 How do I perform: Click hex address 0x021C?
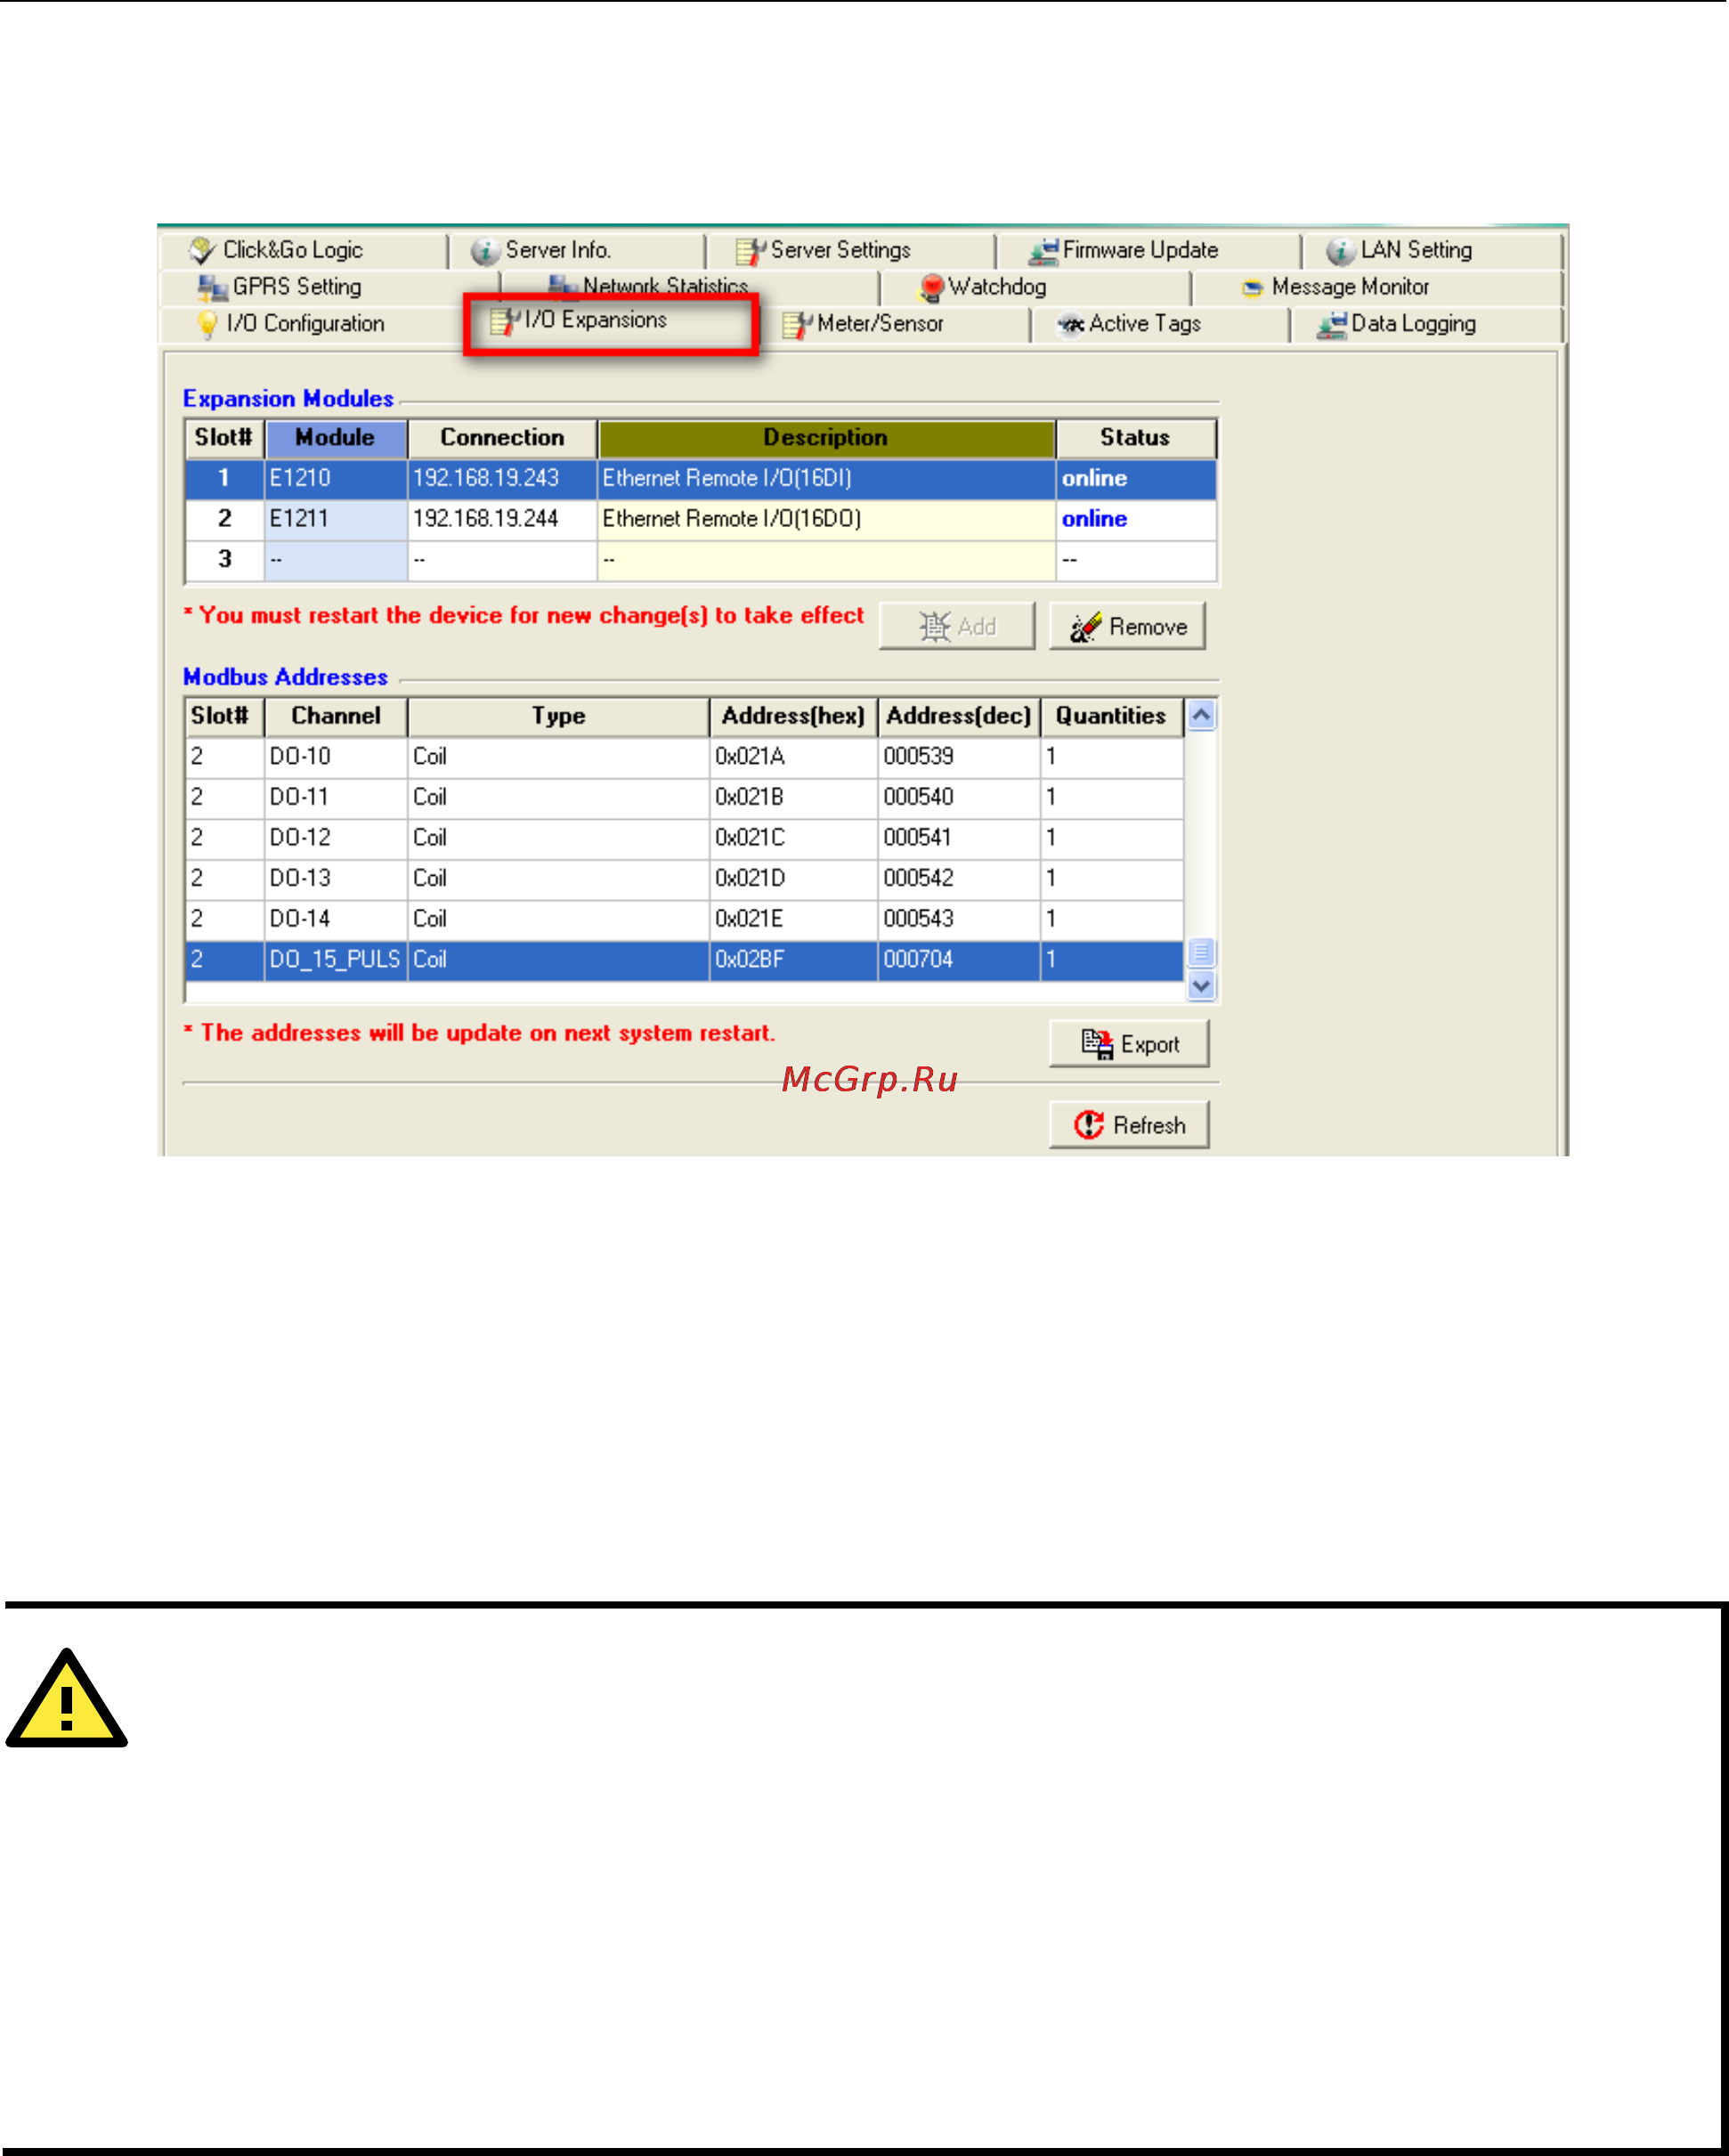tap(750, 838)
